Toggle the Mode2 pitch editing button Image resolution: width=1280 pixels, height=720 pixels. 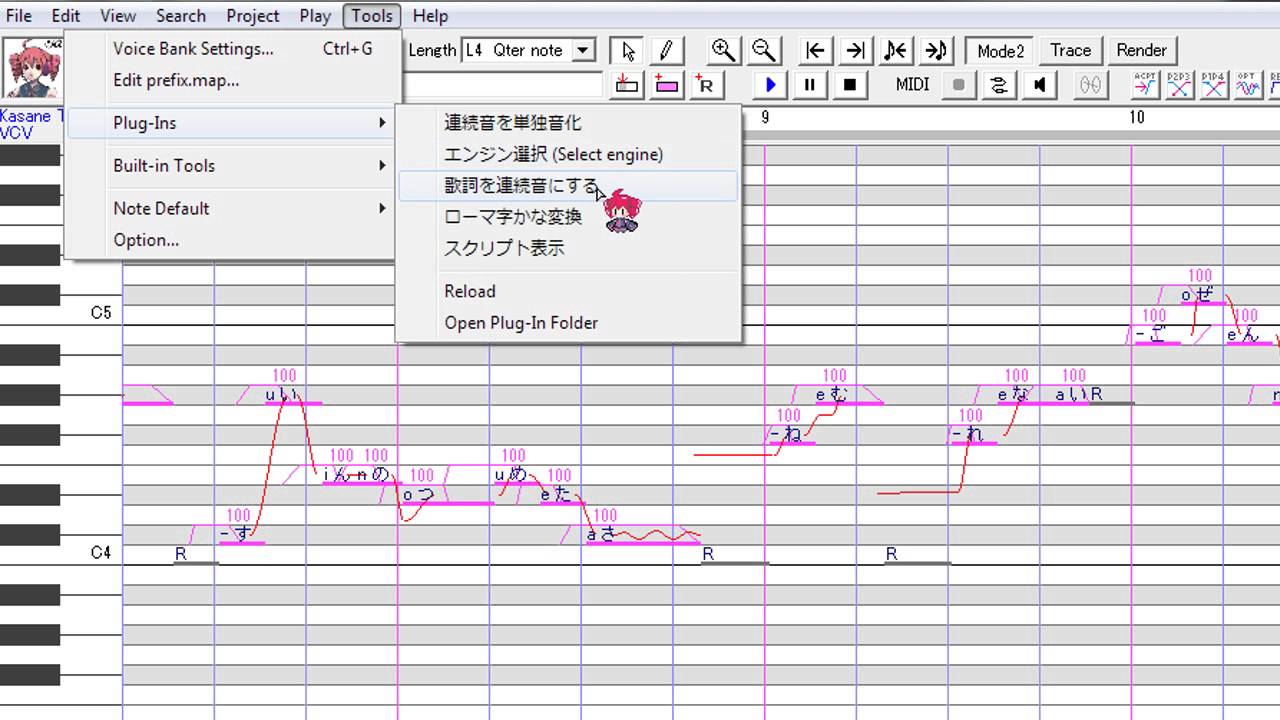pyautogui.click(x=1000, y=50)
